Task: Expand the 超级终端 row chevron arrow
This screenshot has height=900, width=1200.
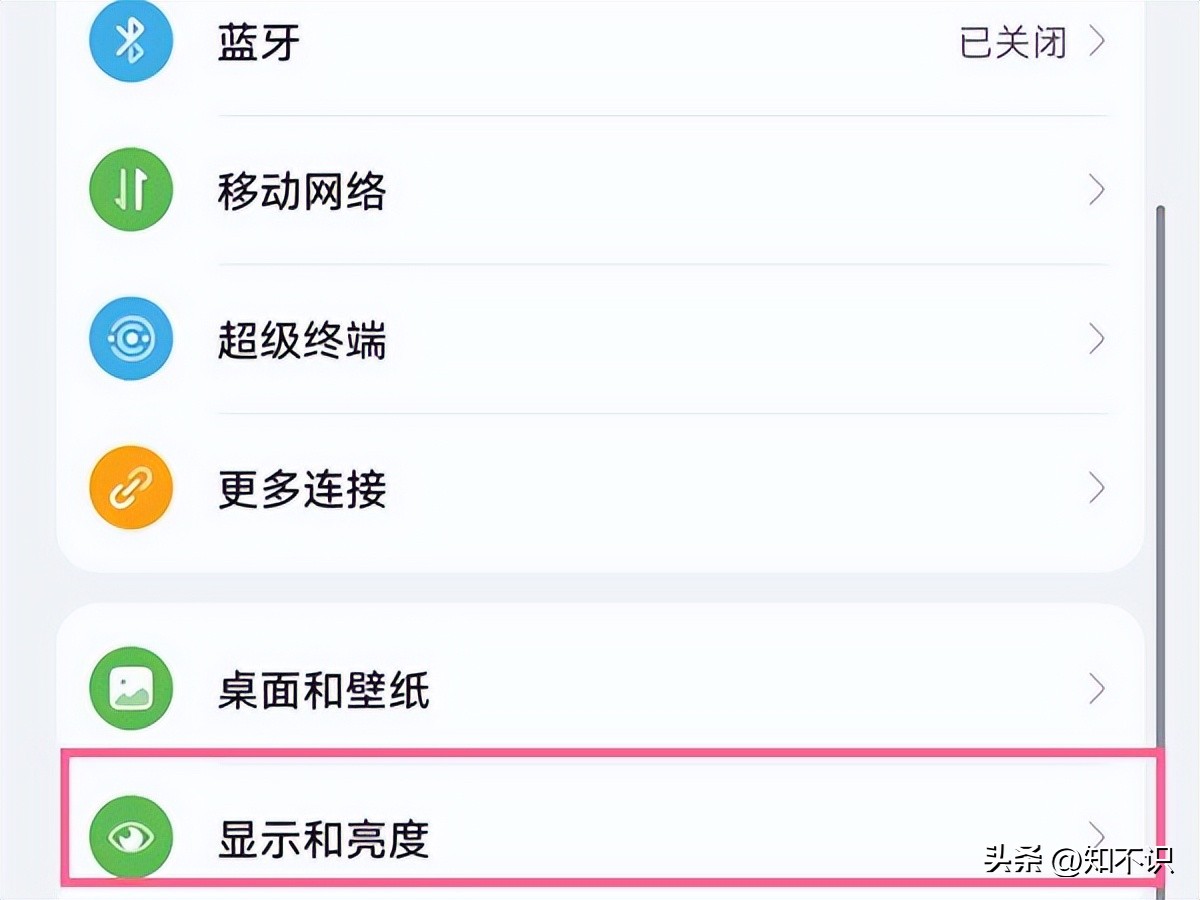Action: pyautogui.click(x=1097, y=340)
